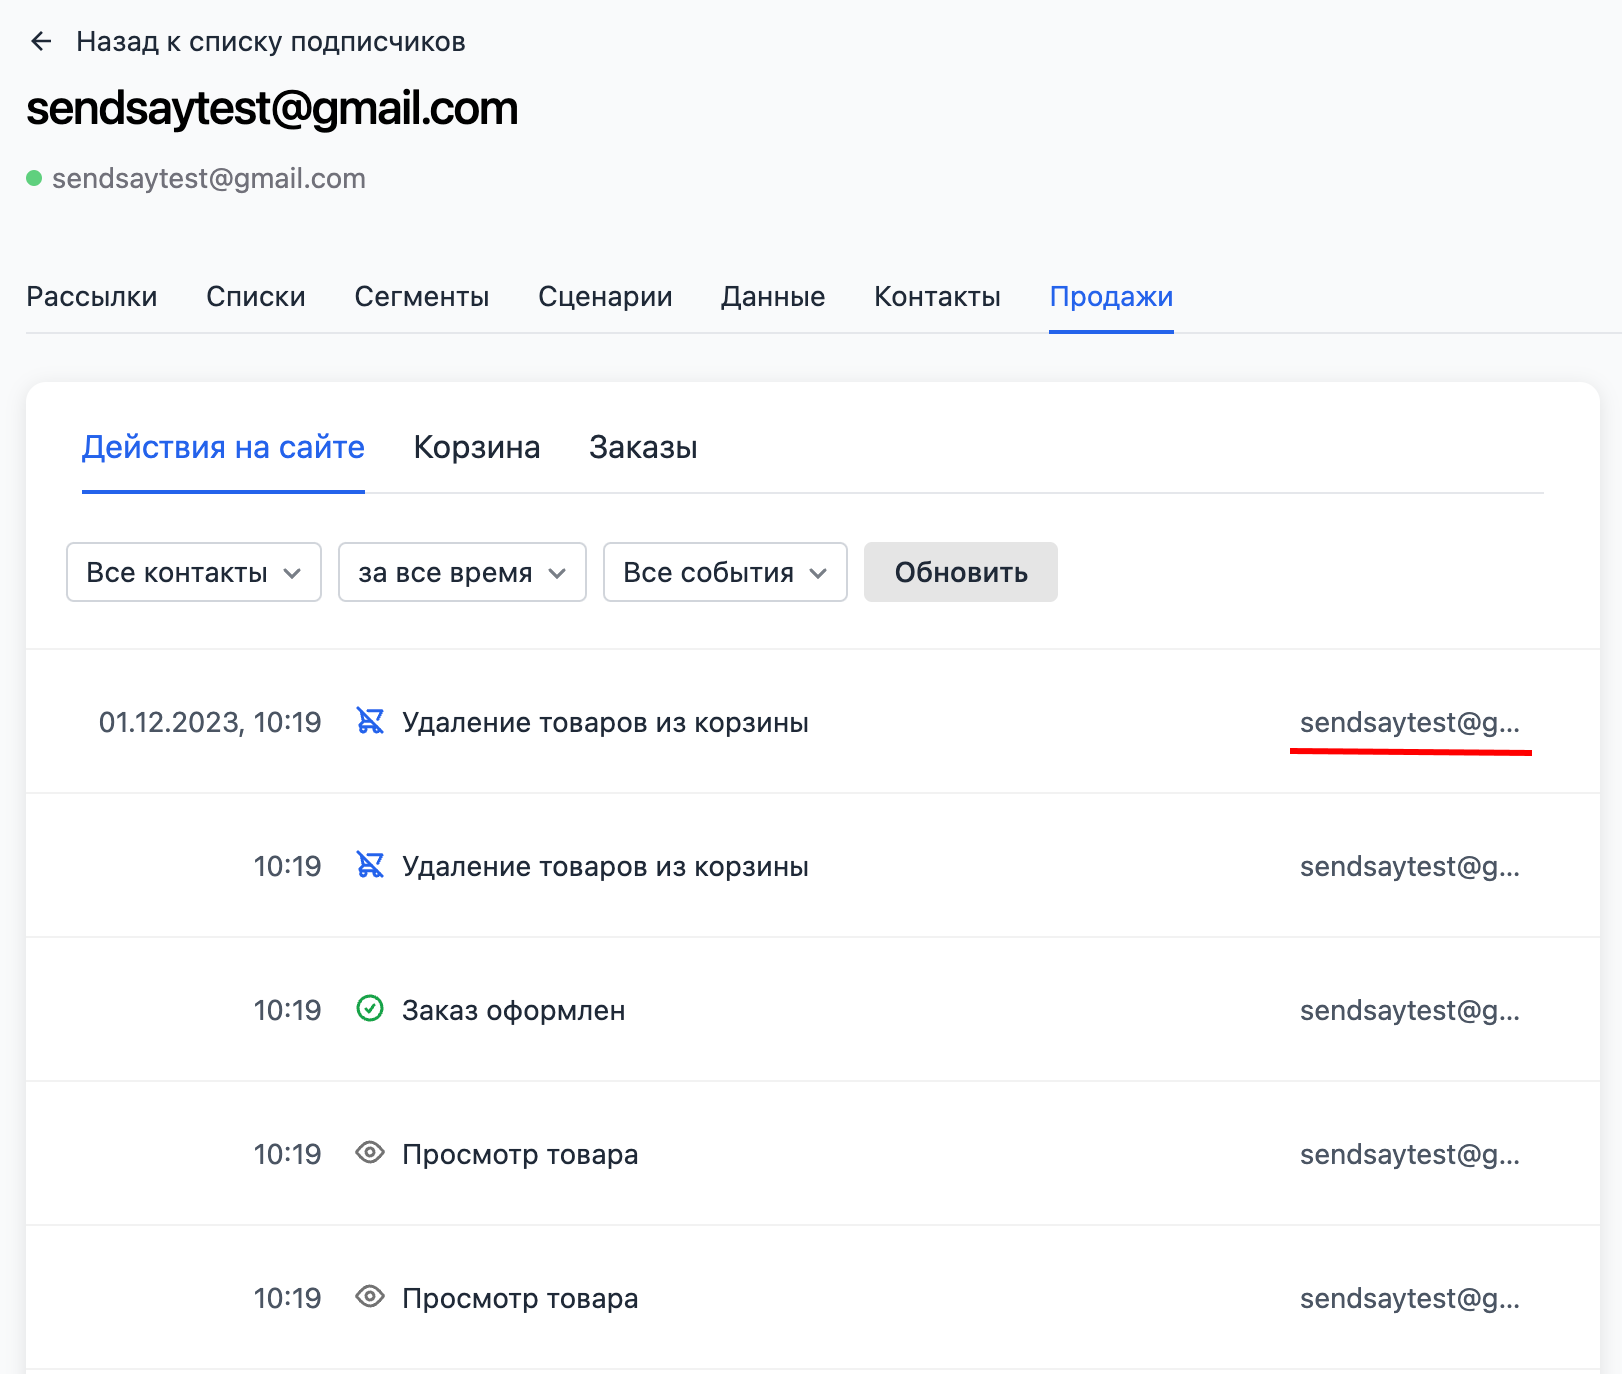This screenshot has width=1622, height=1374.
Task: Click the underlined sendsaytest@g... email in first row
Action: (x=1409, y=722)
